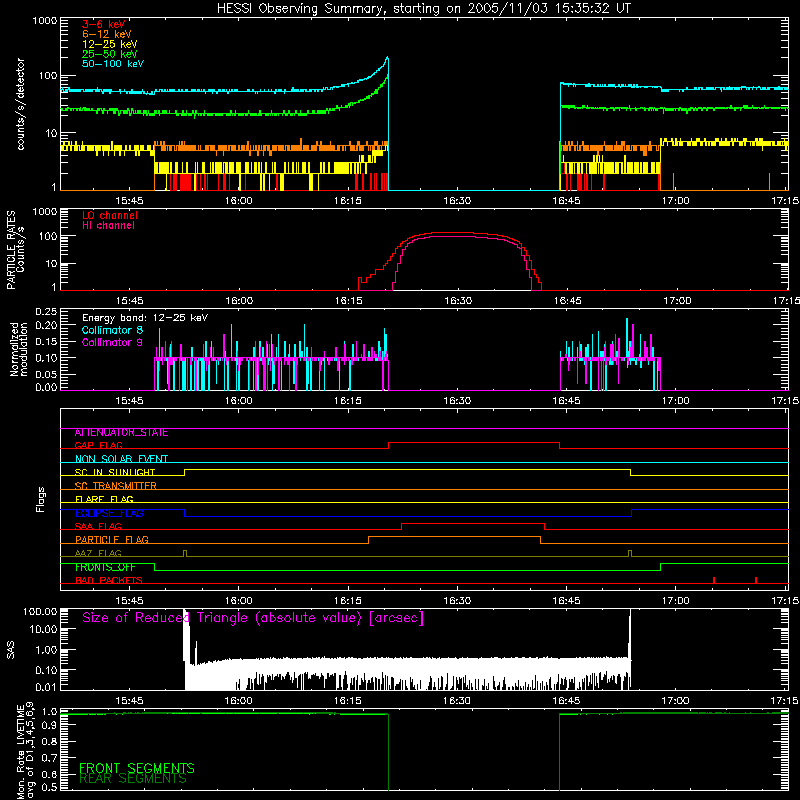Click the HI channel legend label
This screenshot has height=800, width=800.
[x=108, y=226]
